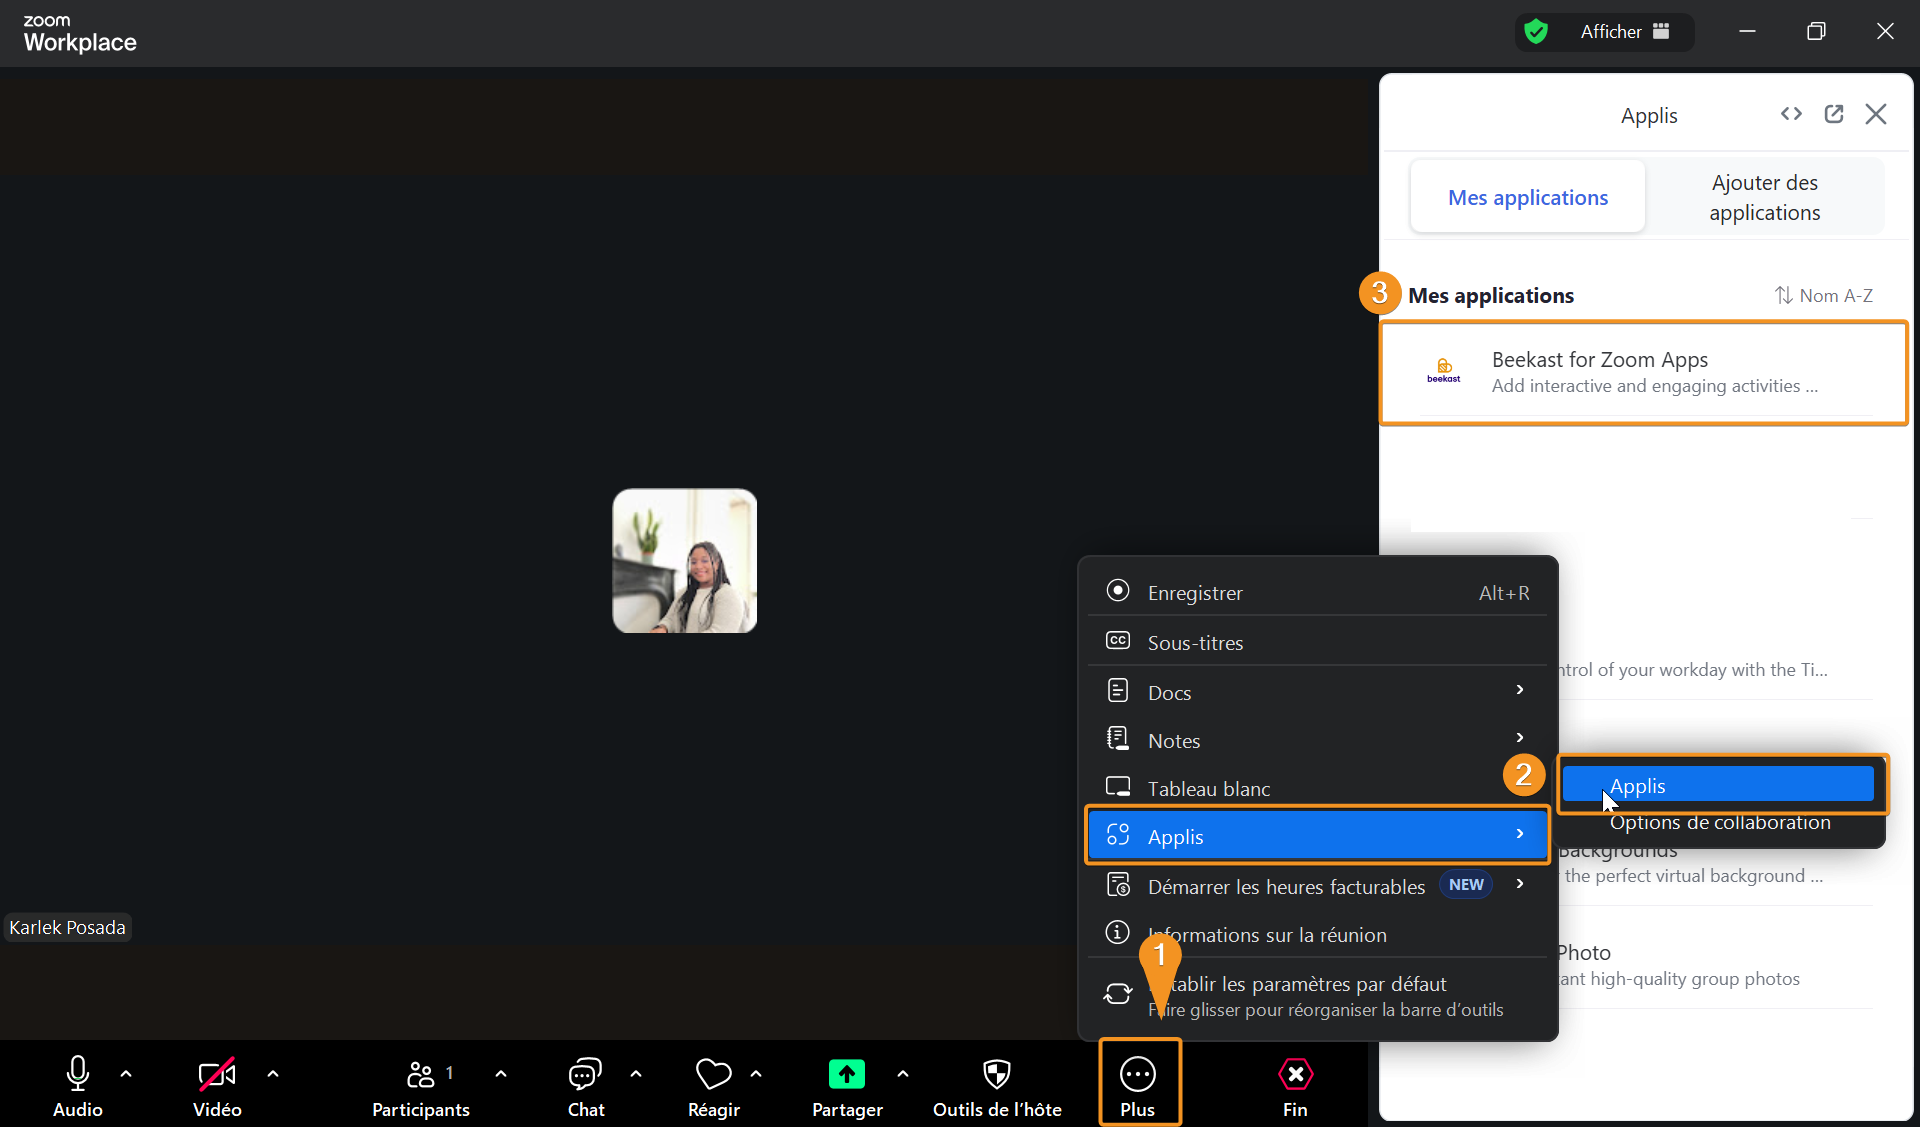Click the green Partager share button
The image size is (1920, 1127).
tap(846, 1075)
